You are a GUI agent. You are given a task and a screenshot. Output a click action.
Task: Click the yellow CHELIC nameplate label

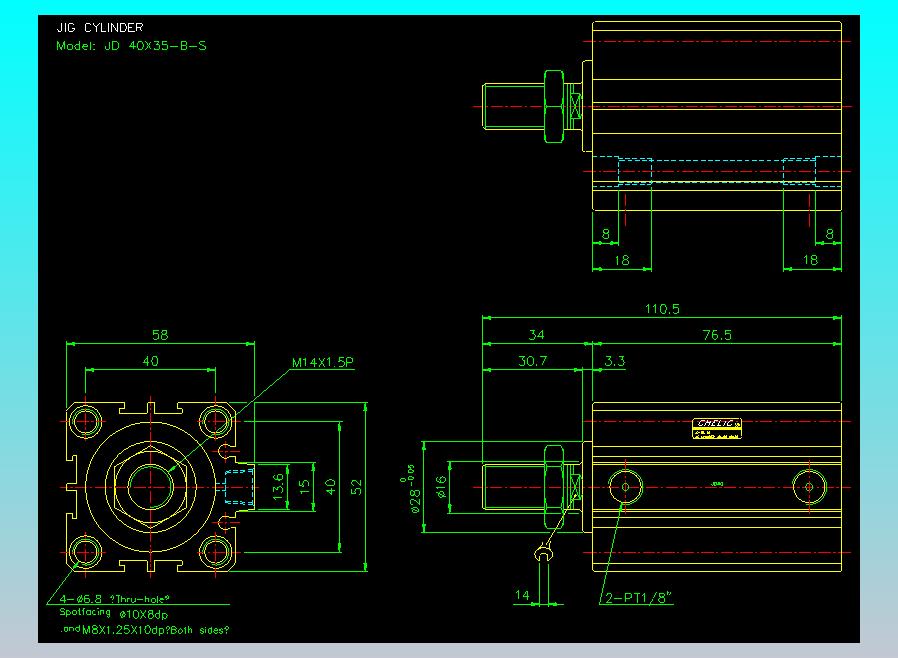(x=717, y=428)
